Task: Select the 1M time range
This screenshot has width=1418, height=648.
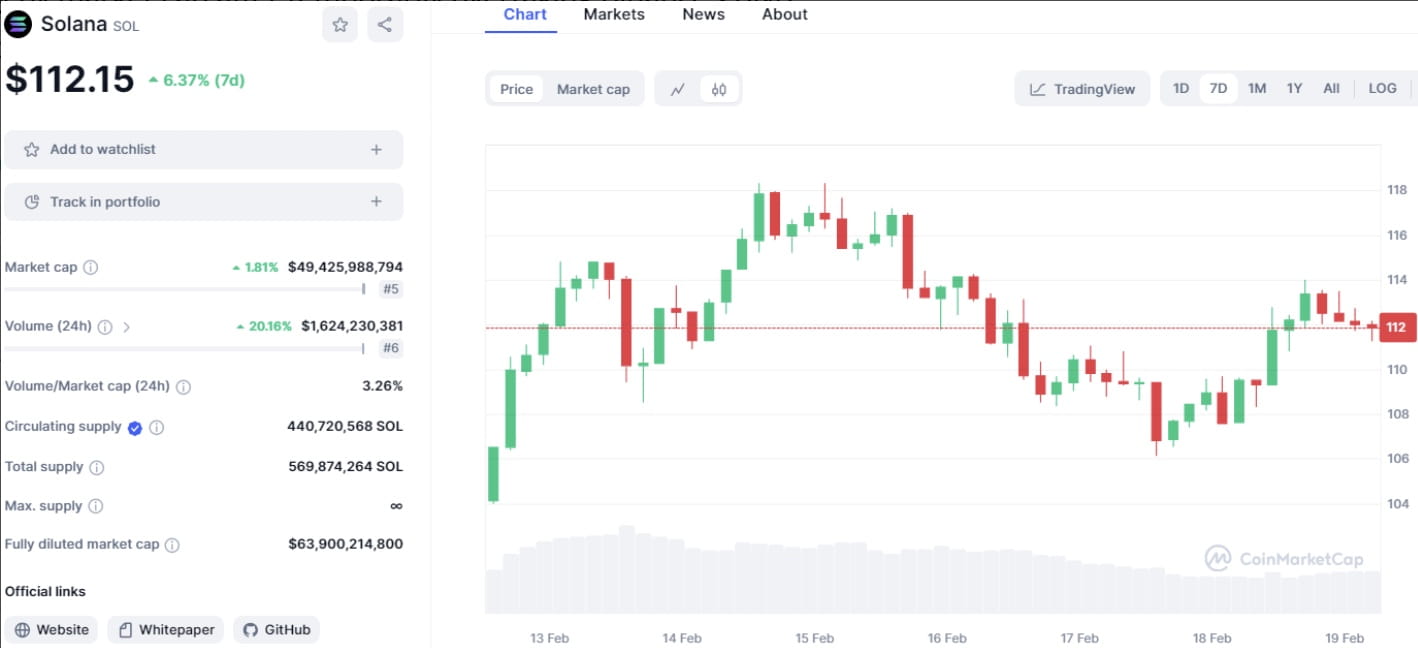Action: [1256, 88]
